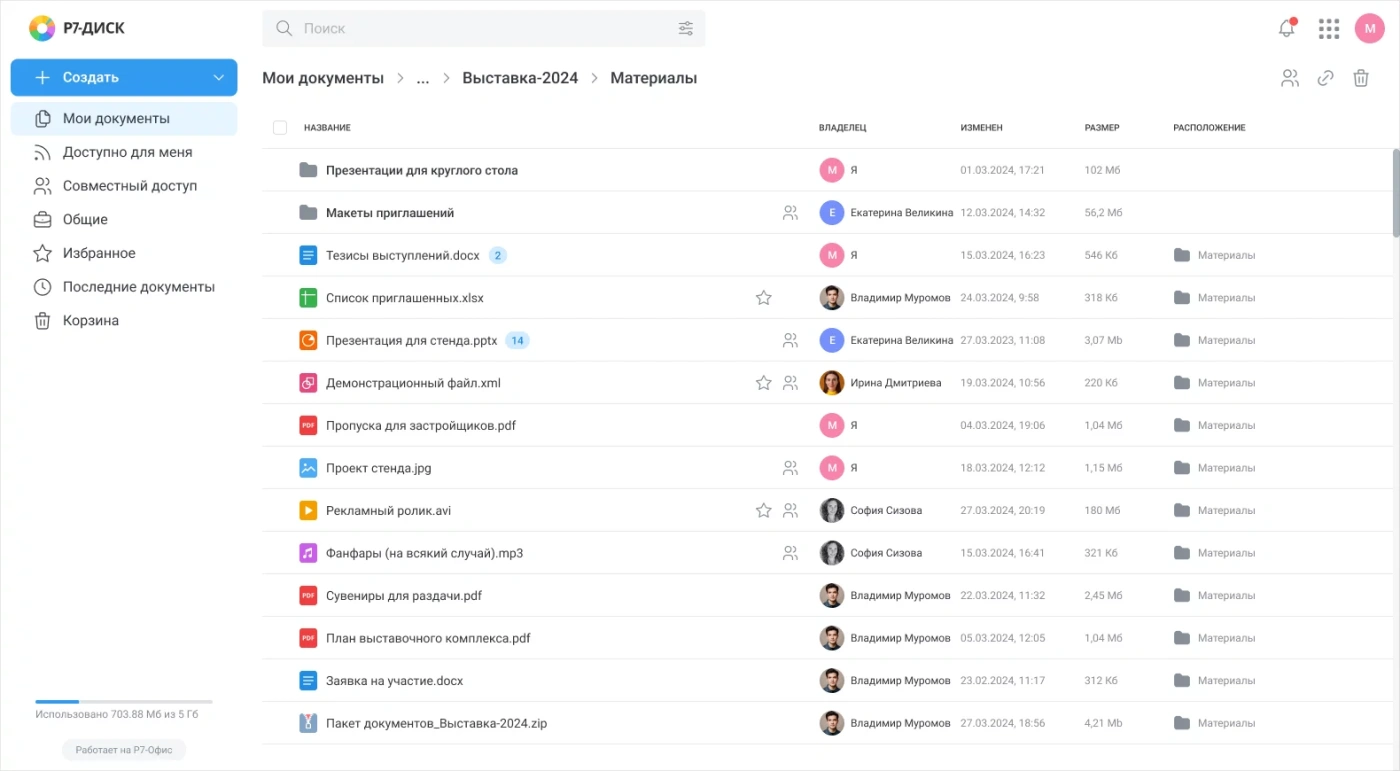The height and width of the screenshot is (771, 1400).
Task: Click the storage usage progress bar
Action: [x=124, y=702]
